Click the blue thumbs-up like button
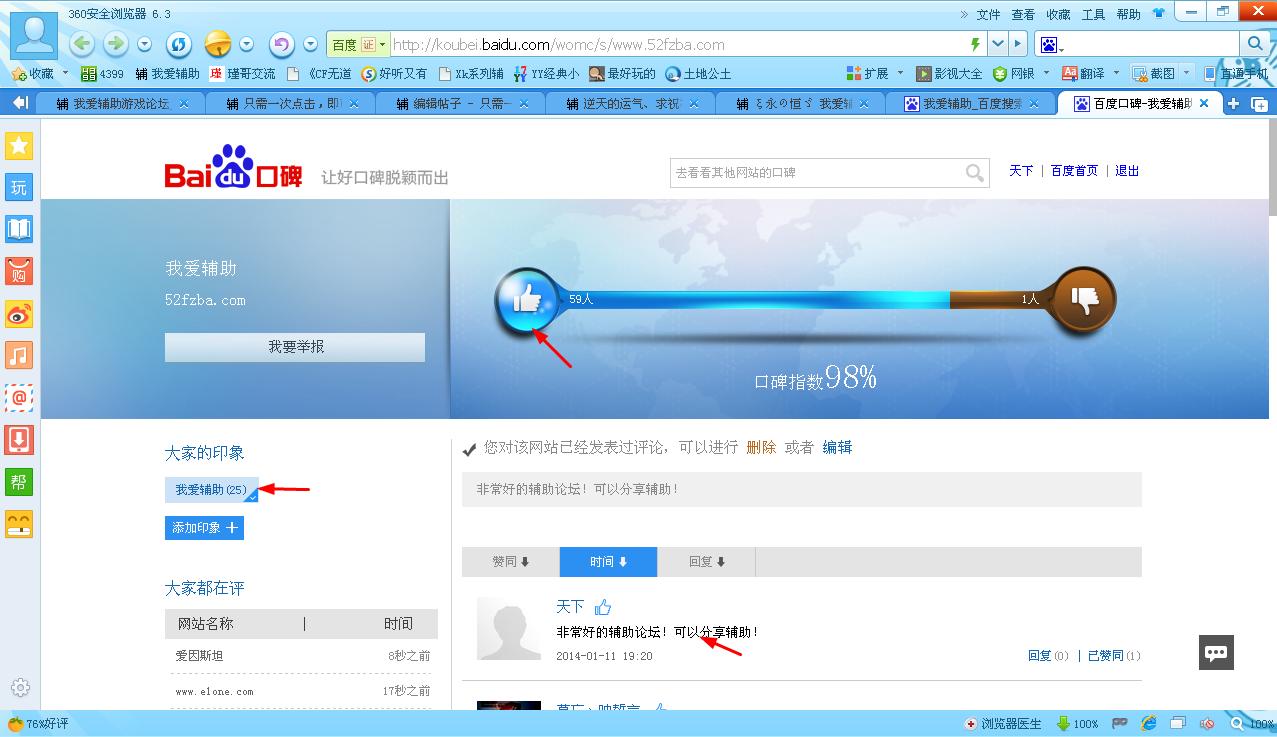 click(527, 299)
